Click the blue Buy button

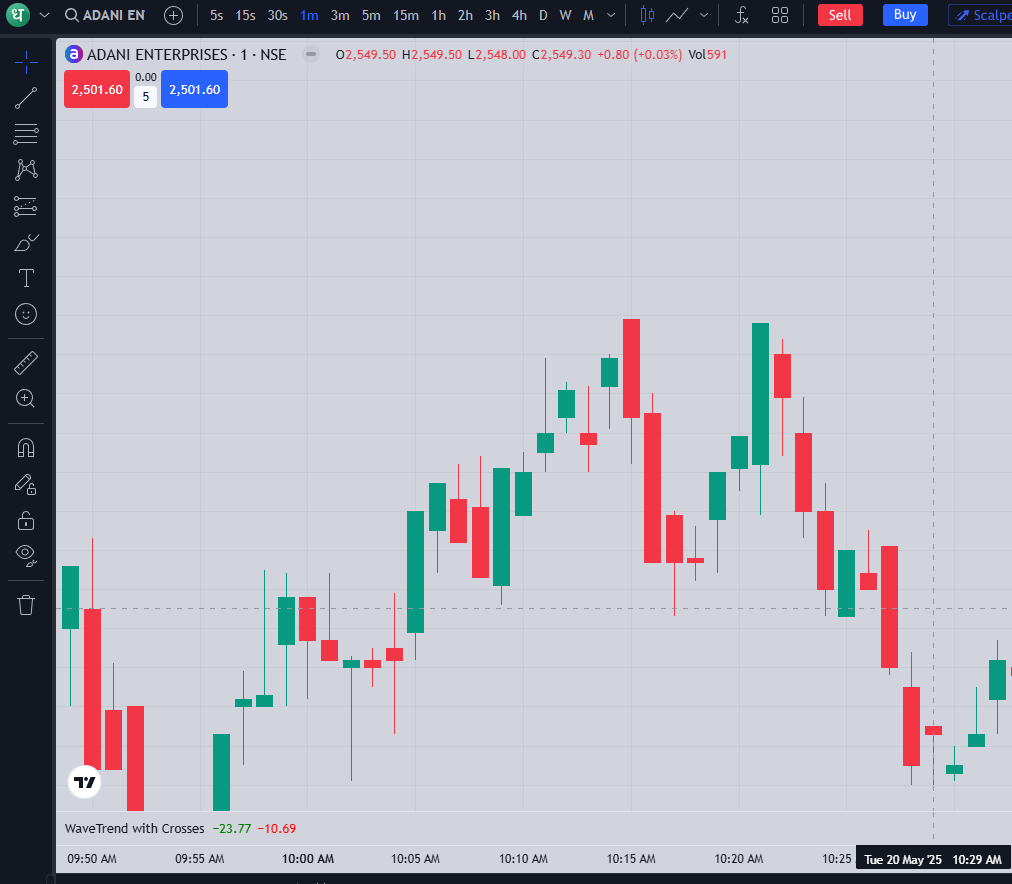(905, 14)
